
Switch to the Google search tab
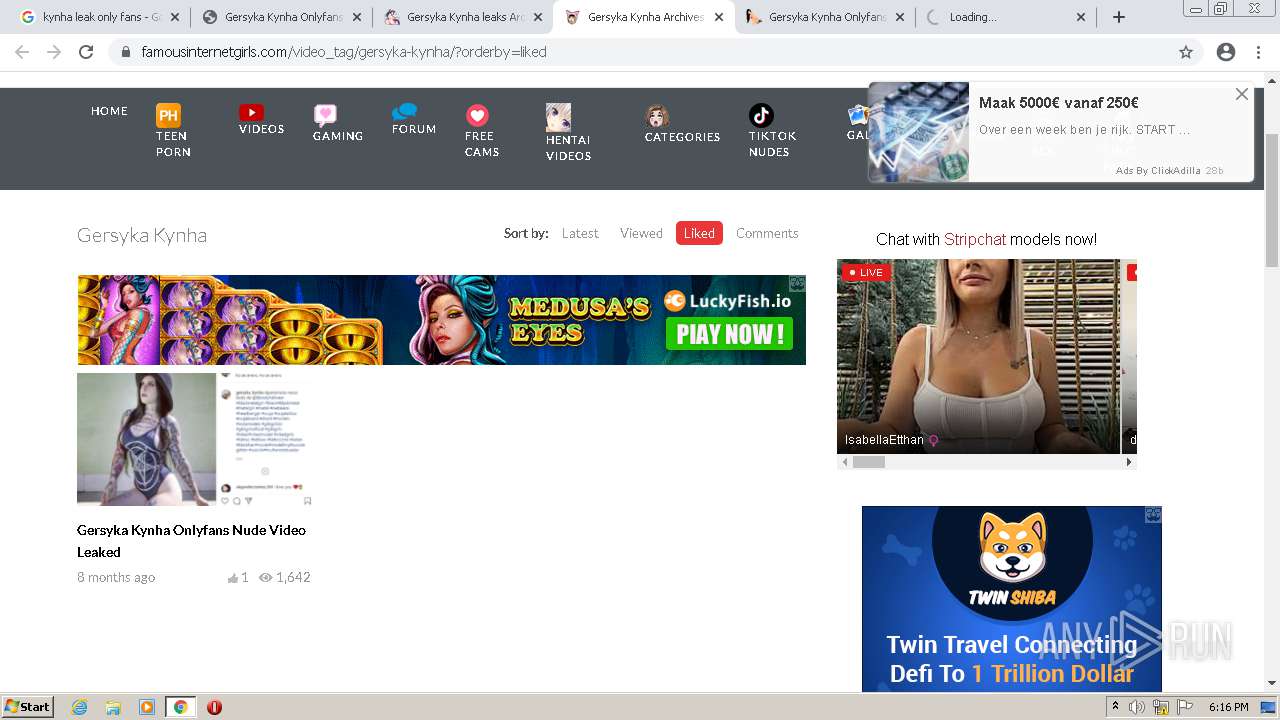(90, 17)
